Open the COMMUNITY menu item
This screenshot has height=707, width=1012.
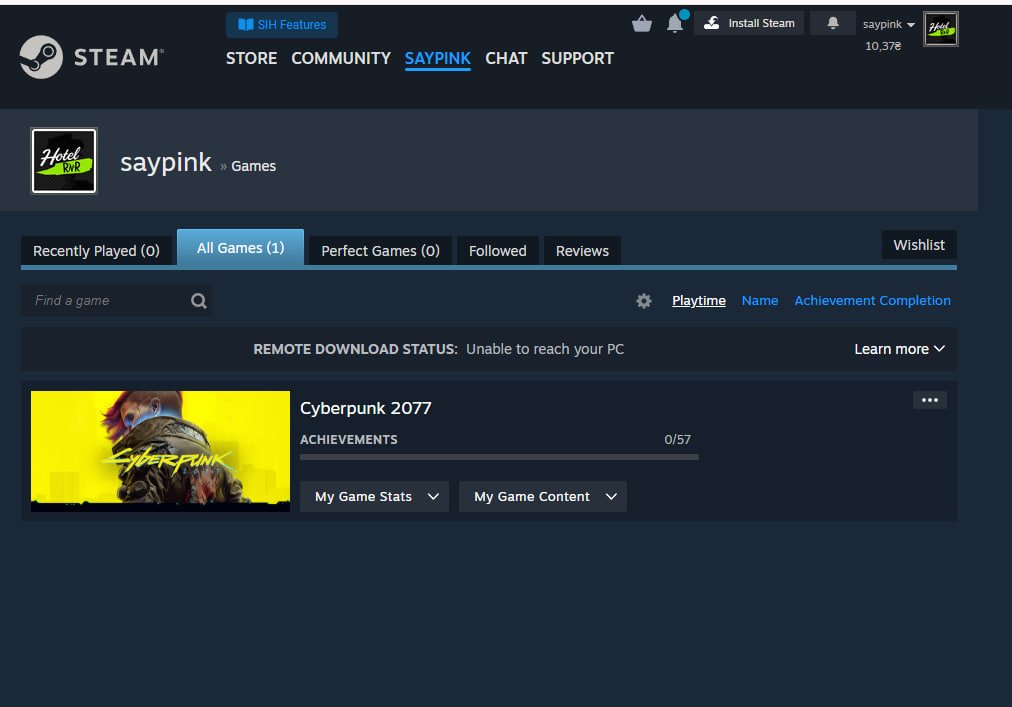tap(340, 58)
